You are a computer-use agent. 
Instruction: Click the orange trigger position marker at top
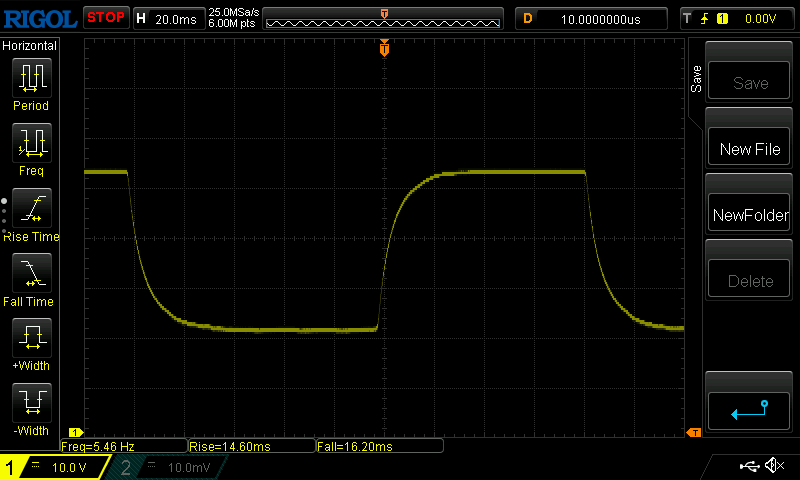tap(384, 48)
